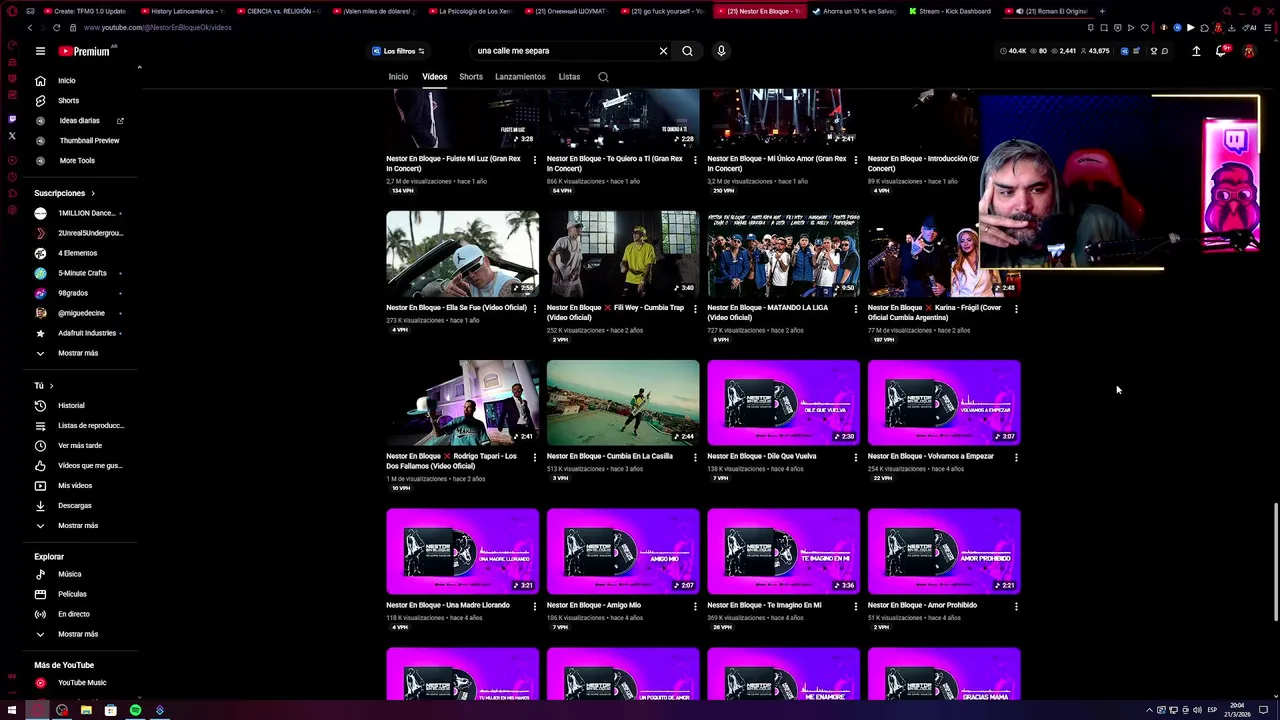Open options menu for Amigo Mío
The image size is (1280, 720).
[695, 606]
